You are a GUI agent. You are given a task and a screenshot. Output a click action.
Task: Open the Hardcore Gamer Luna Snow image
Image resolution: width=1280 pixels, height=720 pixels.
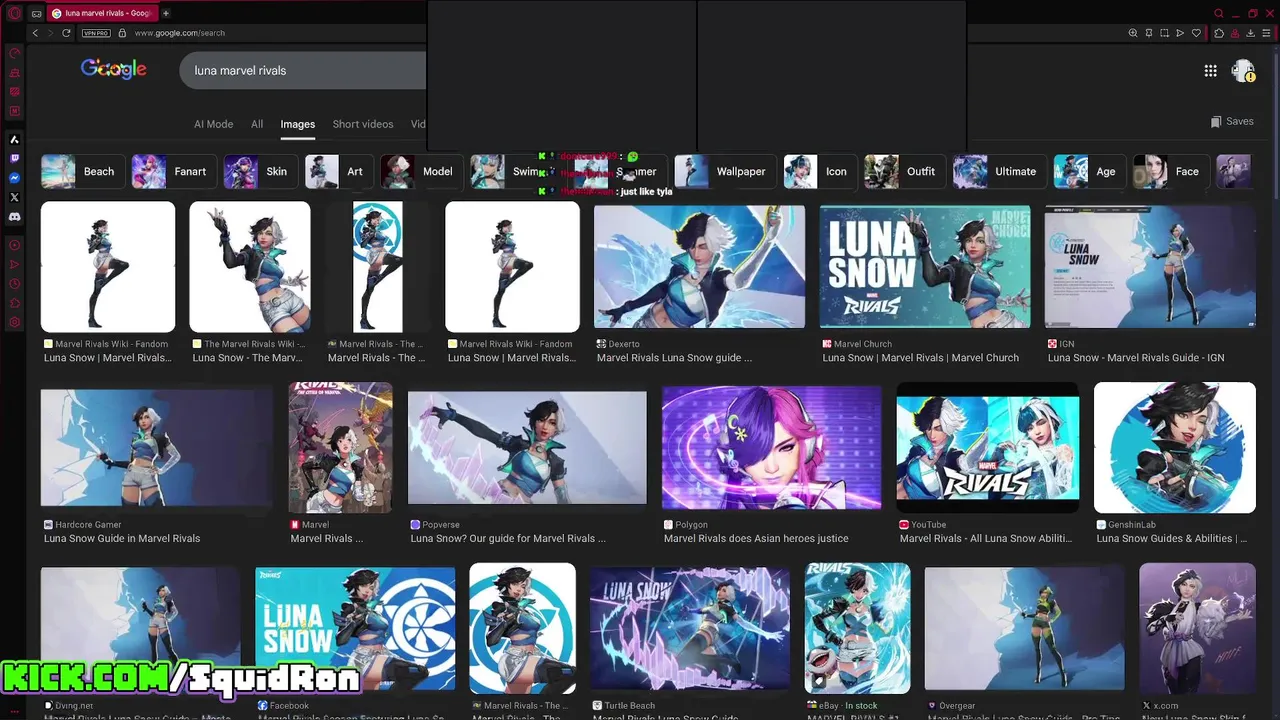point(157,448)
